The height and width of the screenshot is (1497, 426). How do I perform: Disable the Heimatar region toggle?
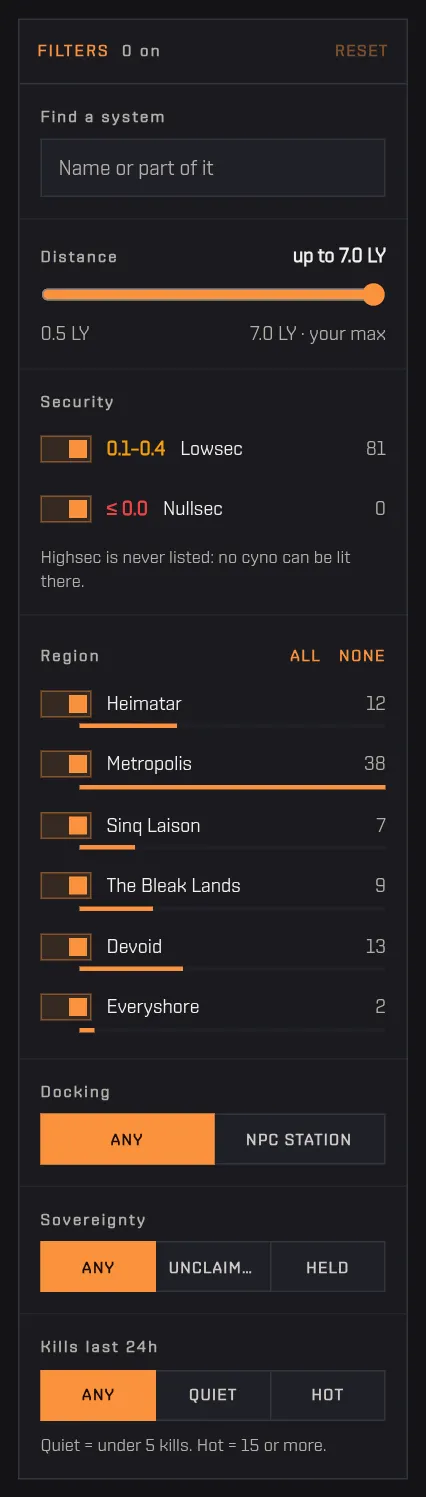(66, 704)
